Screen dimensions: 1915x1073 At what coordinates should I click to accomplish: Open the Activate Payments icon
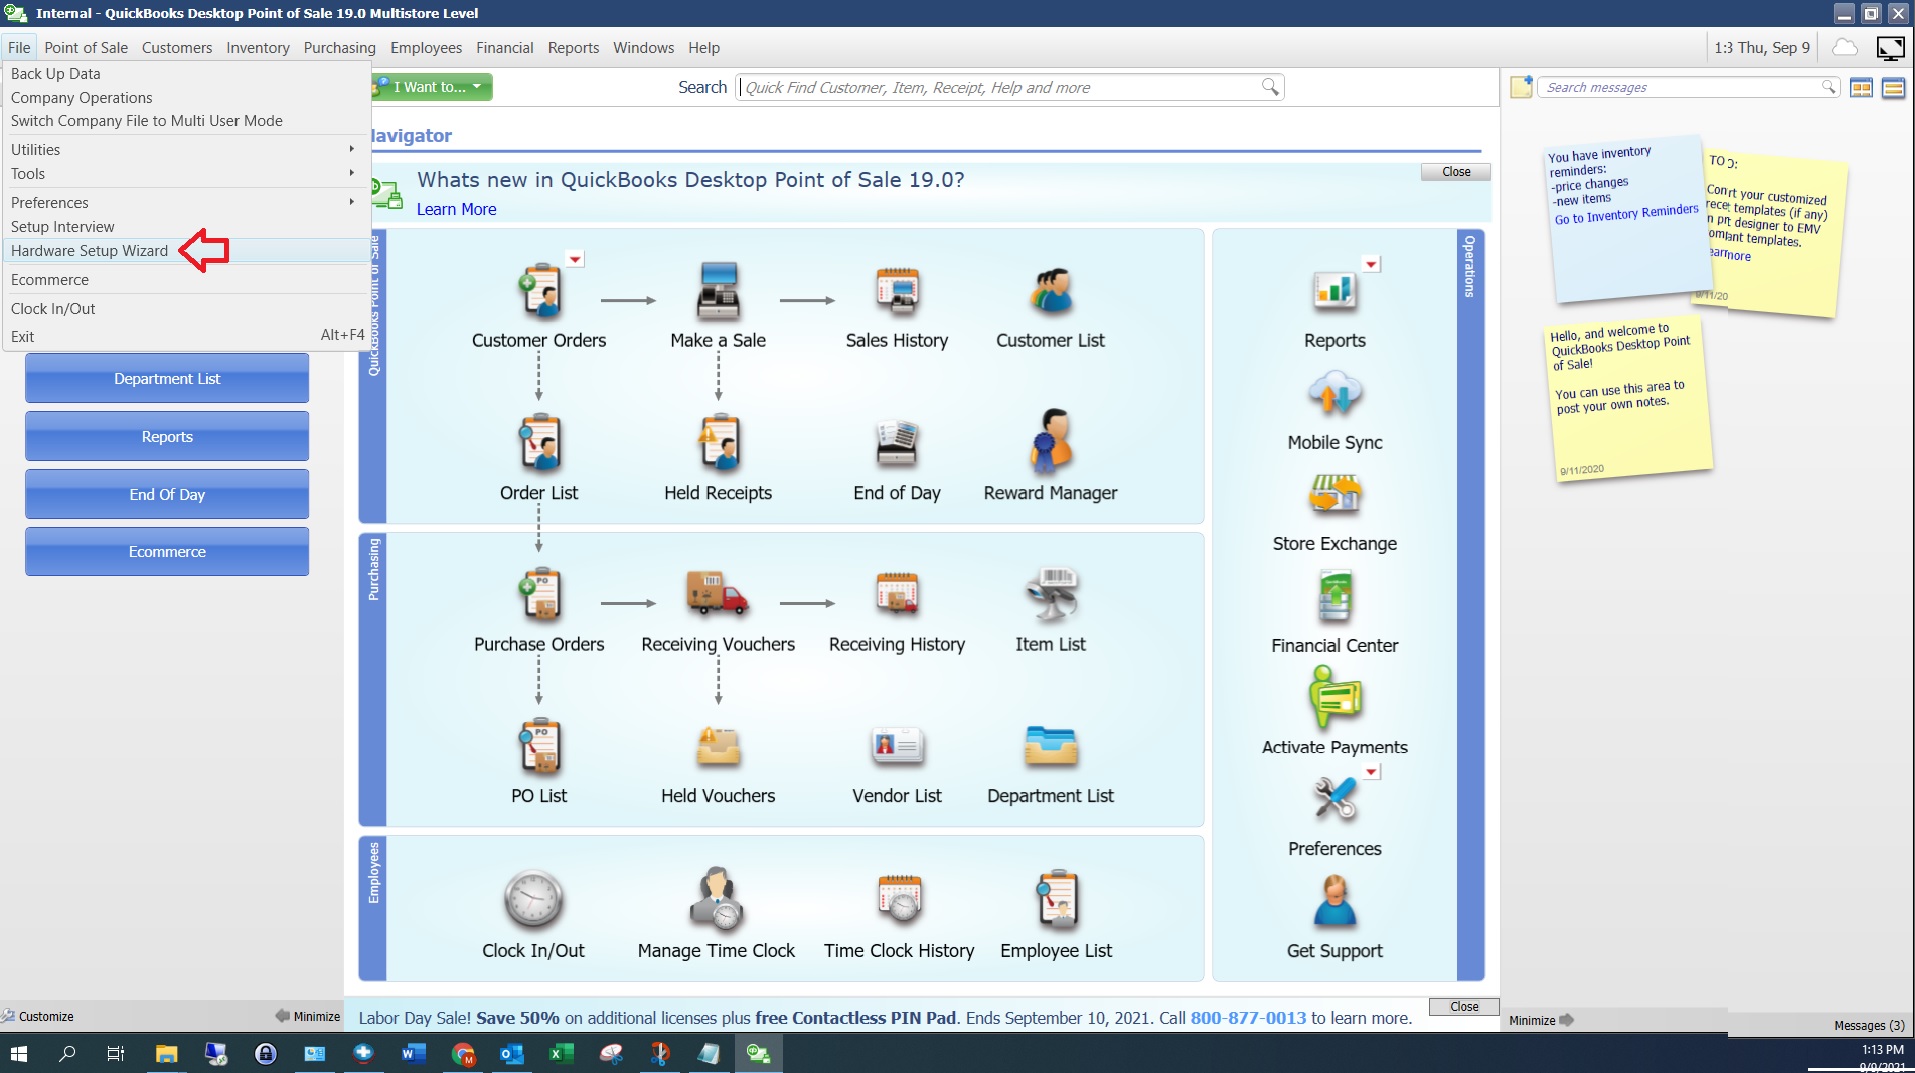1334,697
